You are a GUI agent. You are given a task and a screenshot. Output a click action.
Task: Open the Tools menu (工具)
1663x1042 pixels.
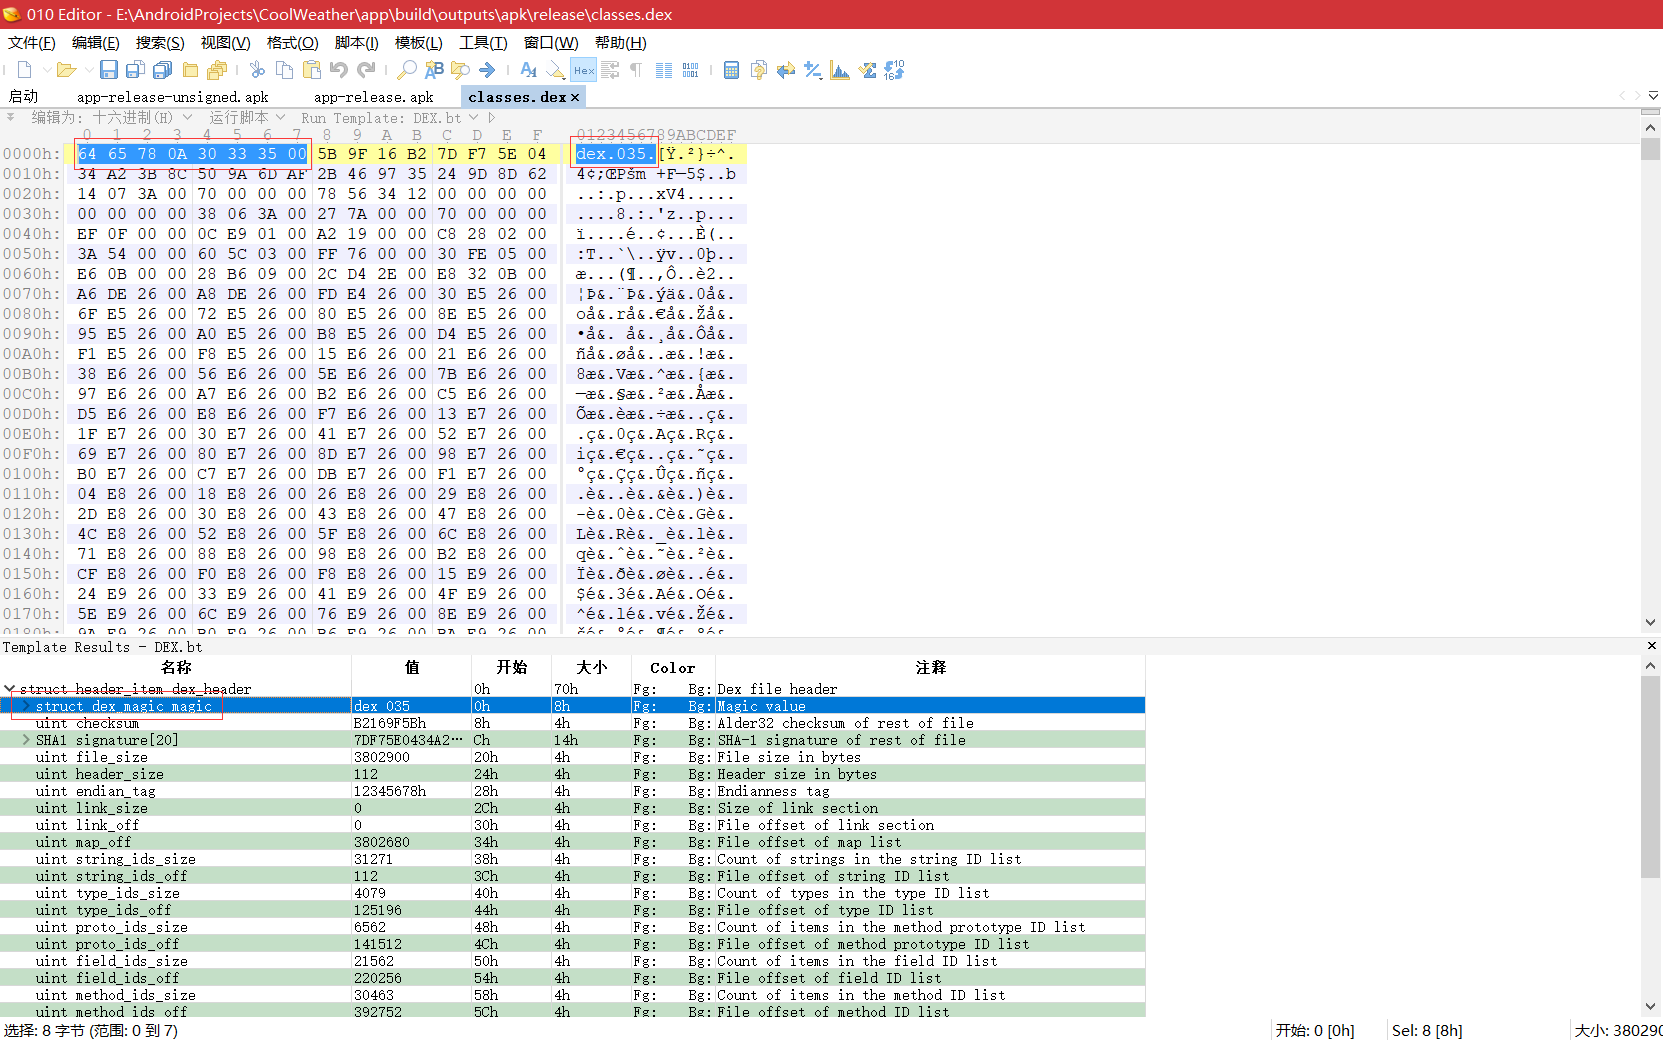pos(483,42)
